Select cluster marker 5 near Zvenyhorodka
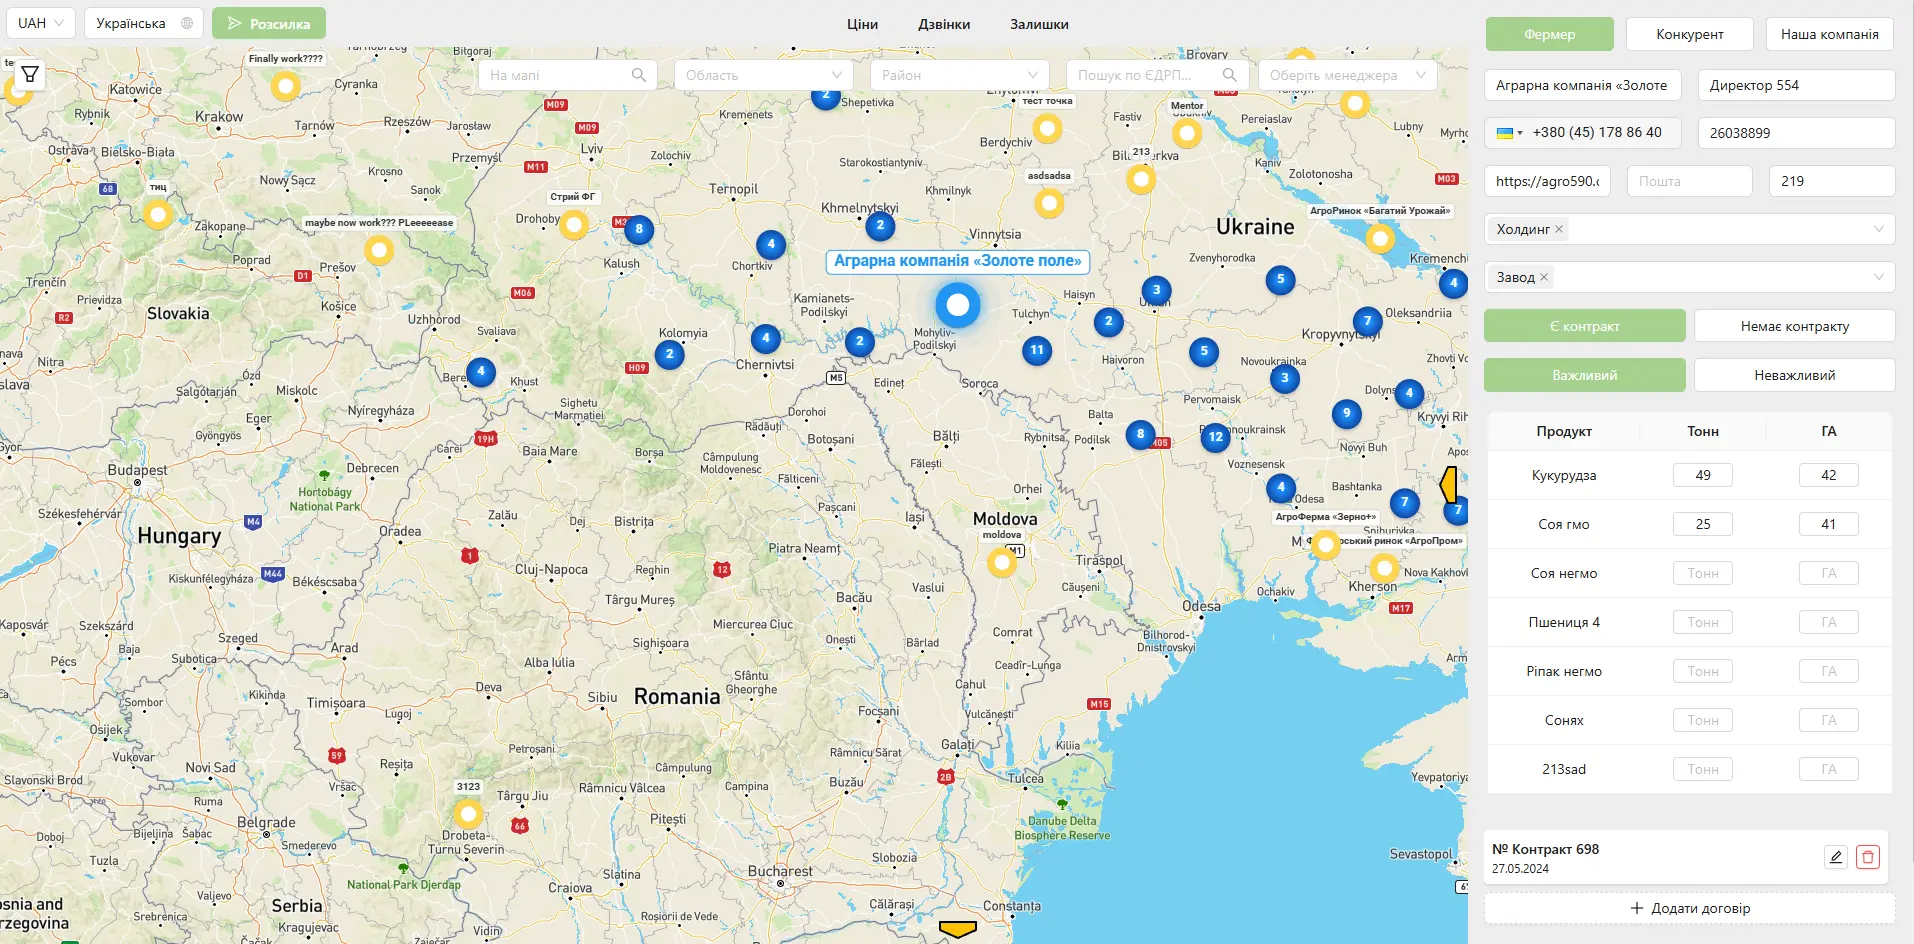1914x944 pixels. pos(1280,279)
